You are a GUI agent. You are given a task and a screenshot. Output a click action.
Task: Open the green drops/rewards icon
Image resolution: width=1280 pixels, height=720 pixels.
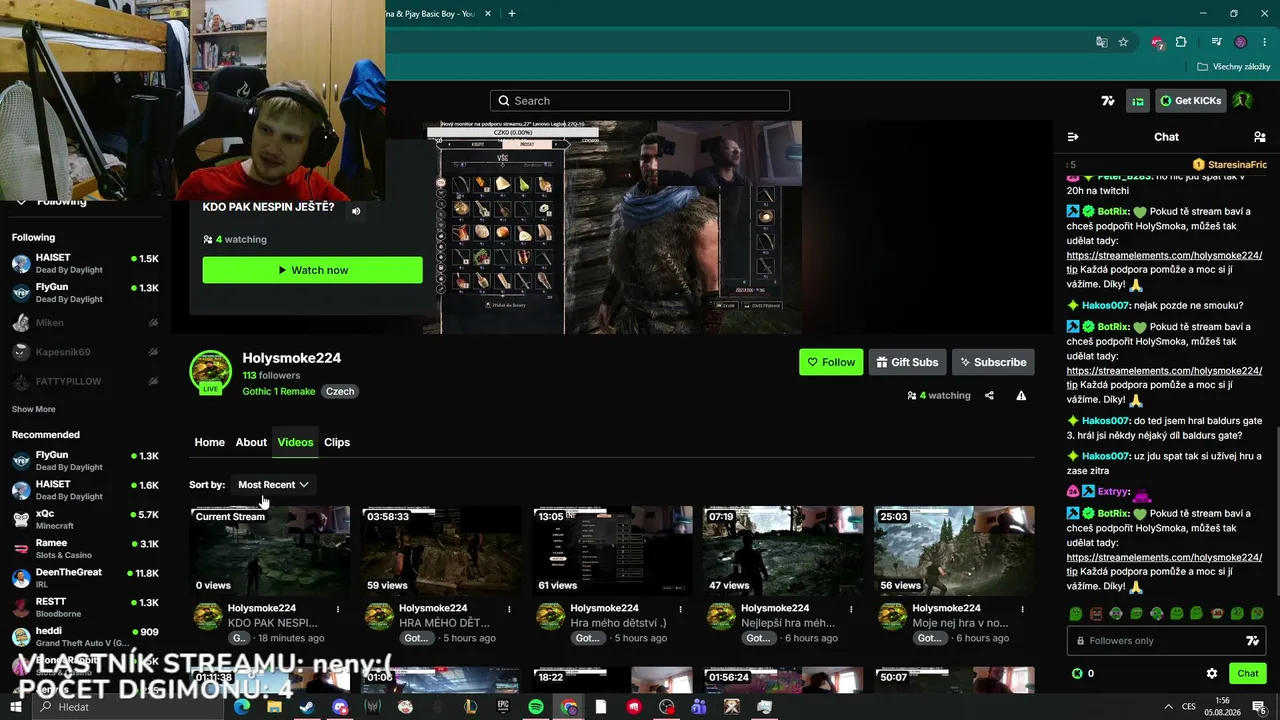coord(1138,101)
